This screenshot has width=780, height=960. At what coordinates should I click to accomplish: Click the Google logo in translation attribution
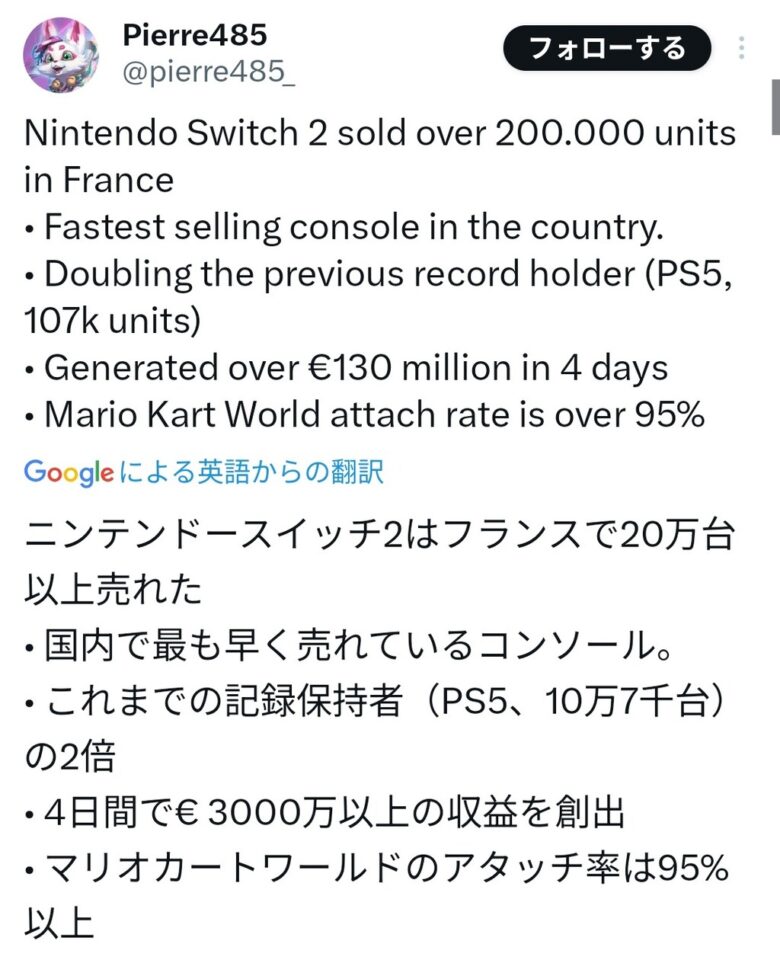[x=68, y=472]
